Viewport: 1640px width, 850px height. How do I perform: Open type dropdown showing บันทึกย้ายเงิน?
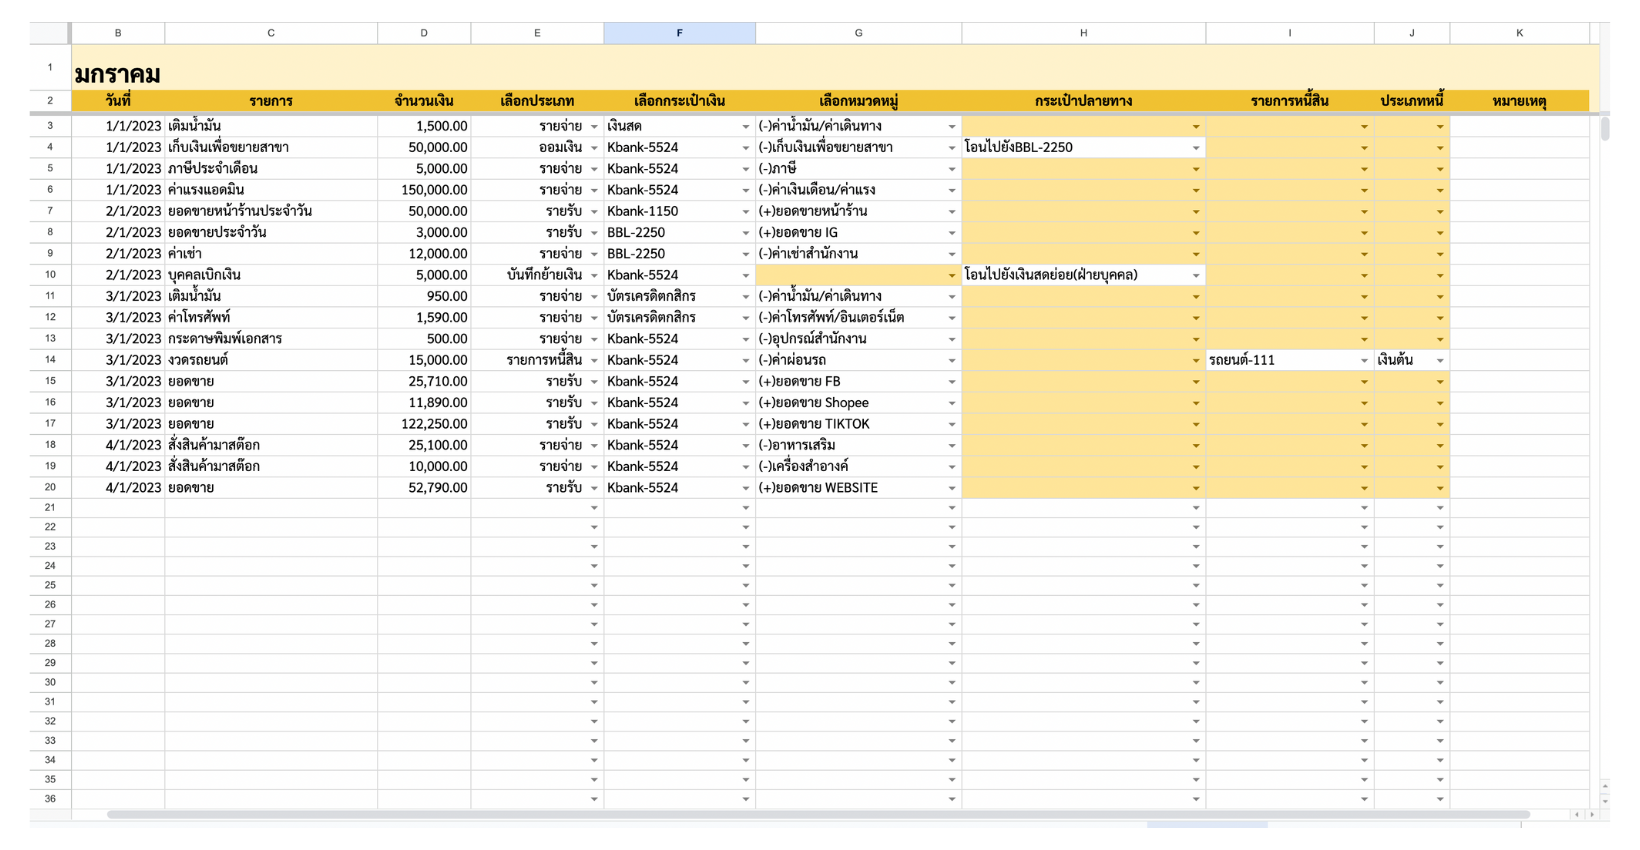(594, 276)
